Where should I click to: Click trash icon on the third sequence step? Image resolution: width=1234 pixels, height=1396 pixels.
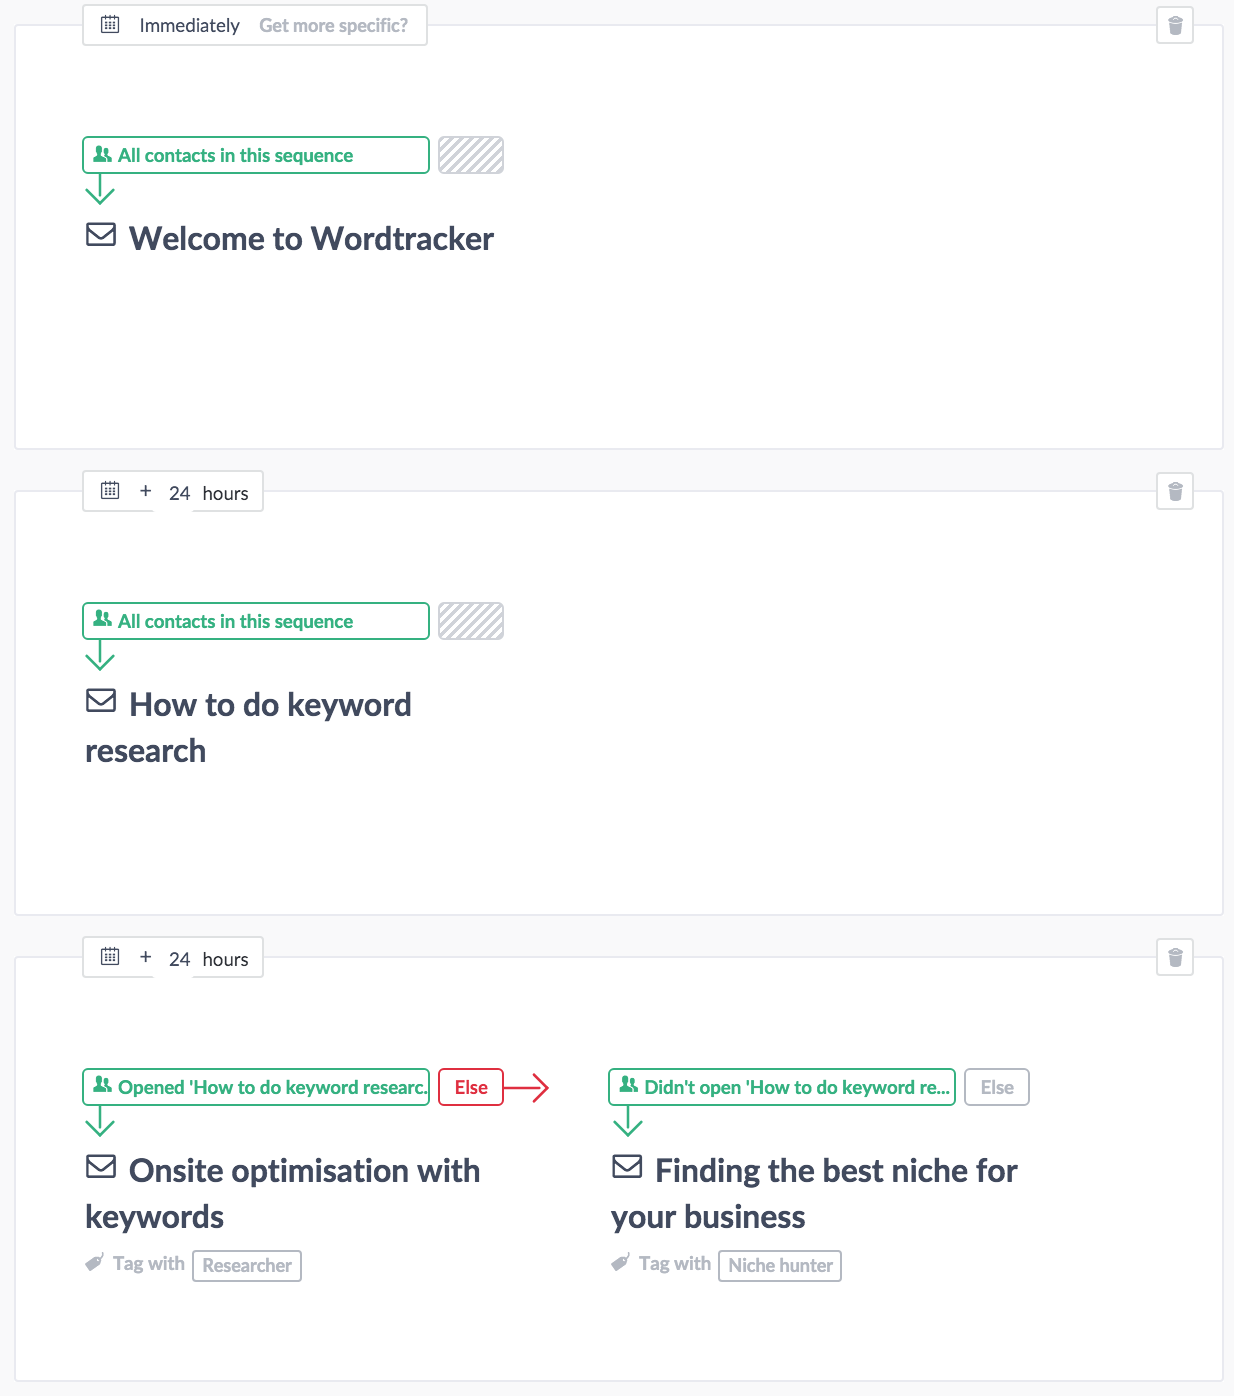(x=1175, y=957)
